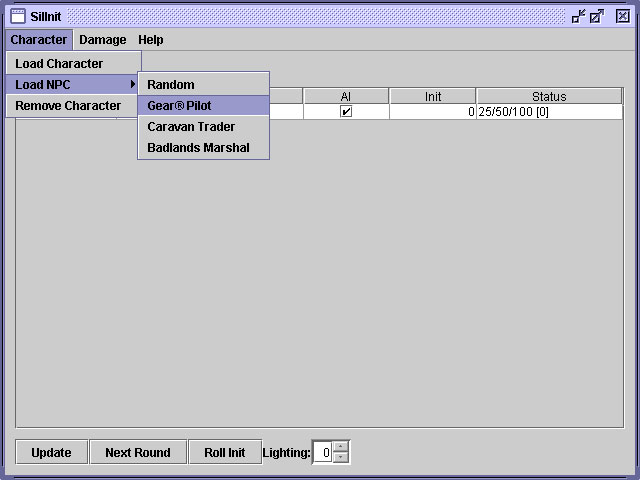640x480 pixels.
Task: Choose Badlands Marshal NPC
Action: point(198,148)
